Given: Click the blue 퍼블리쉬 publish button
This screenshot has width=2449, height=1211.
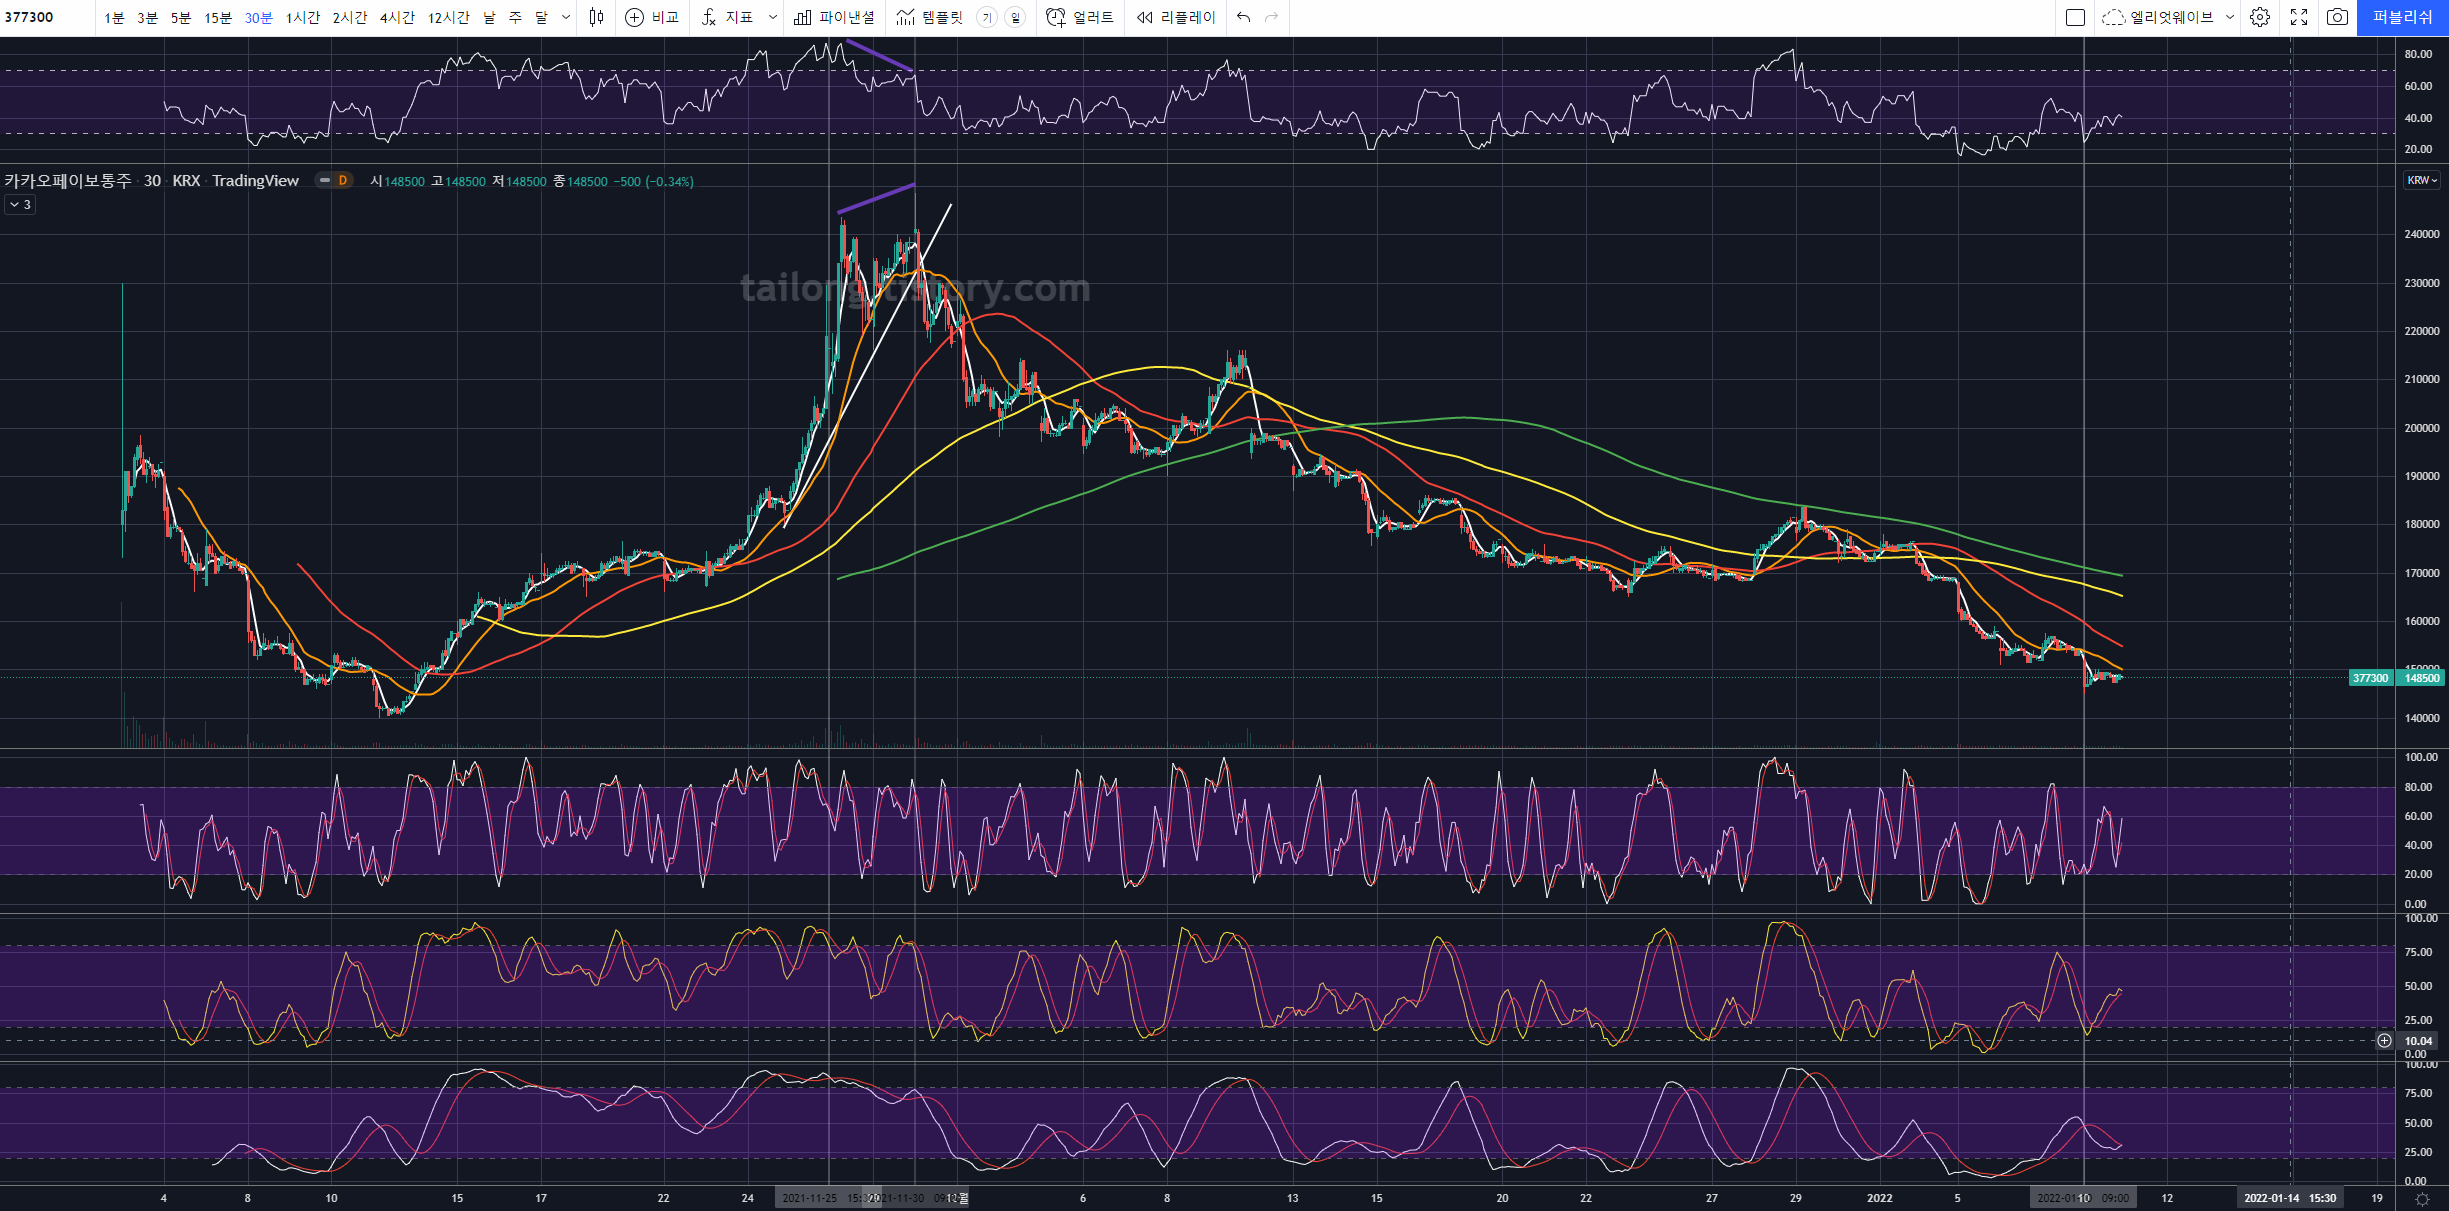Looking at the screenshot, I should coord(2402,17).
